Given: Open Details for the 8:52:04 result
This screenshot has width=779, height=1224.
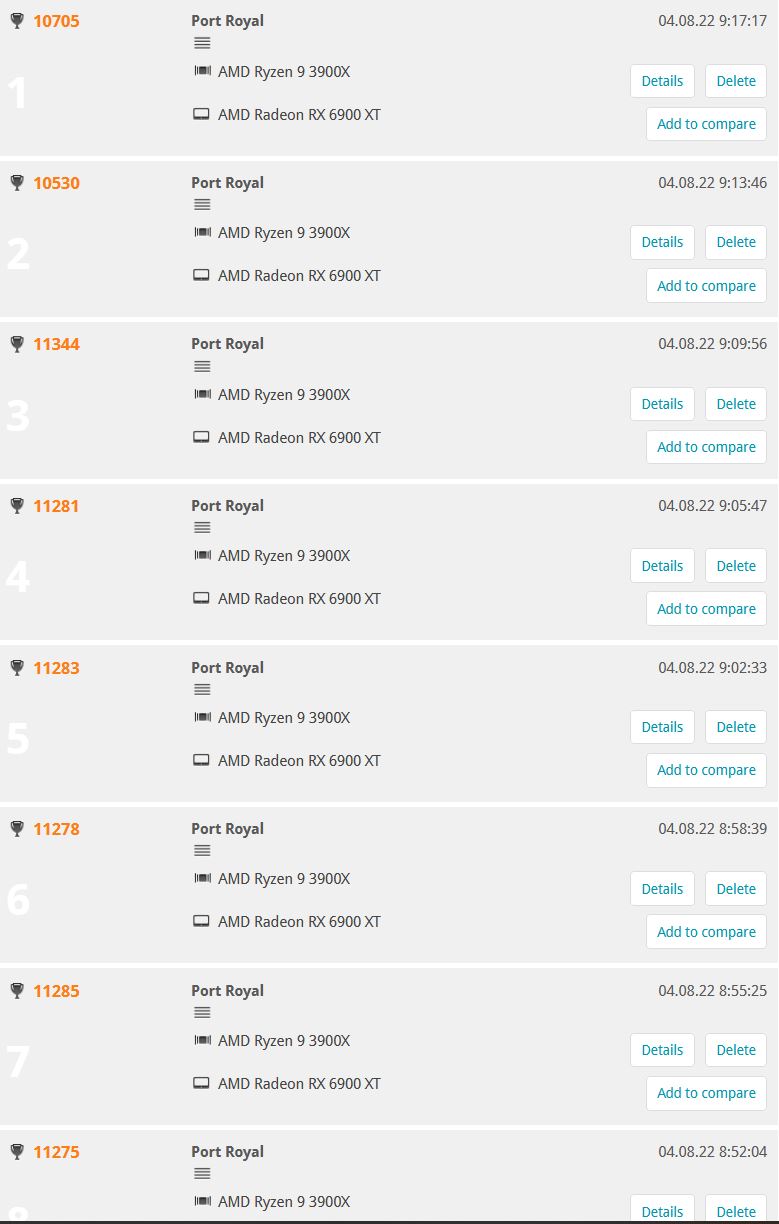Looking at the screenshot, I should (662, 1210).
